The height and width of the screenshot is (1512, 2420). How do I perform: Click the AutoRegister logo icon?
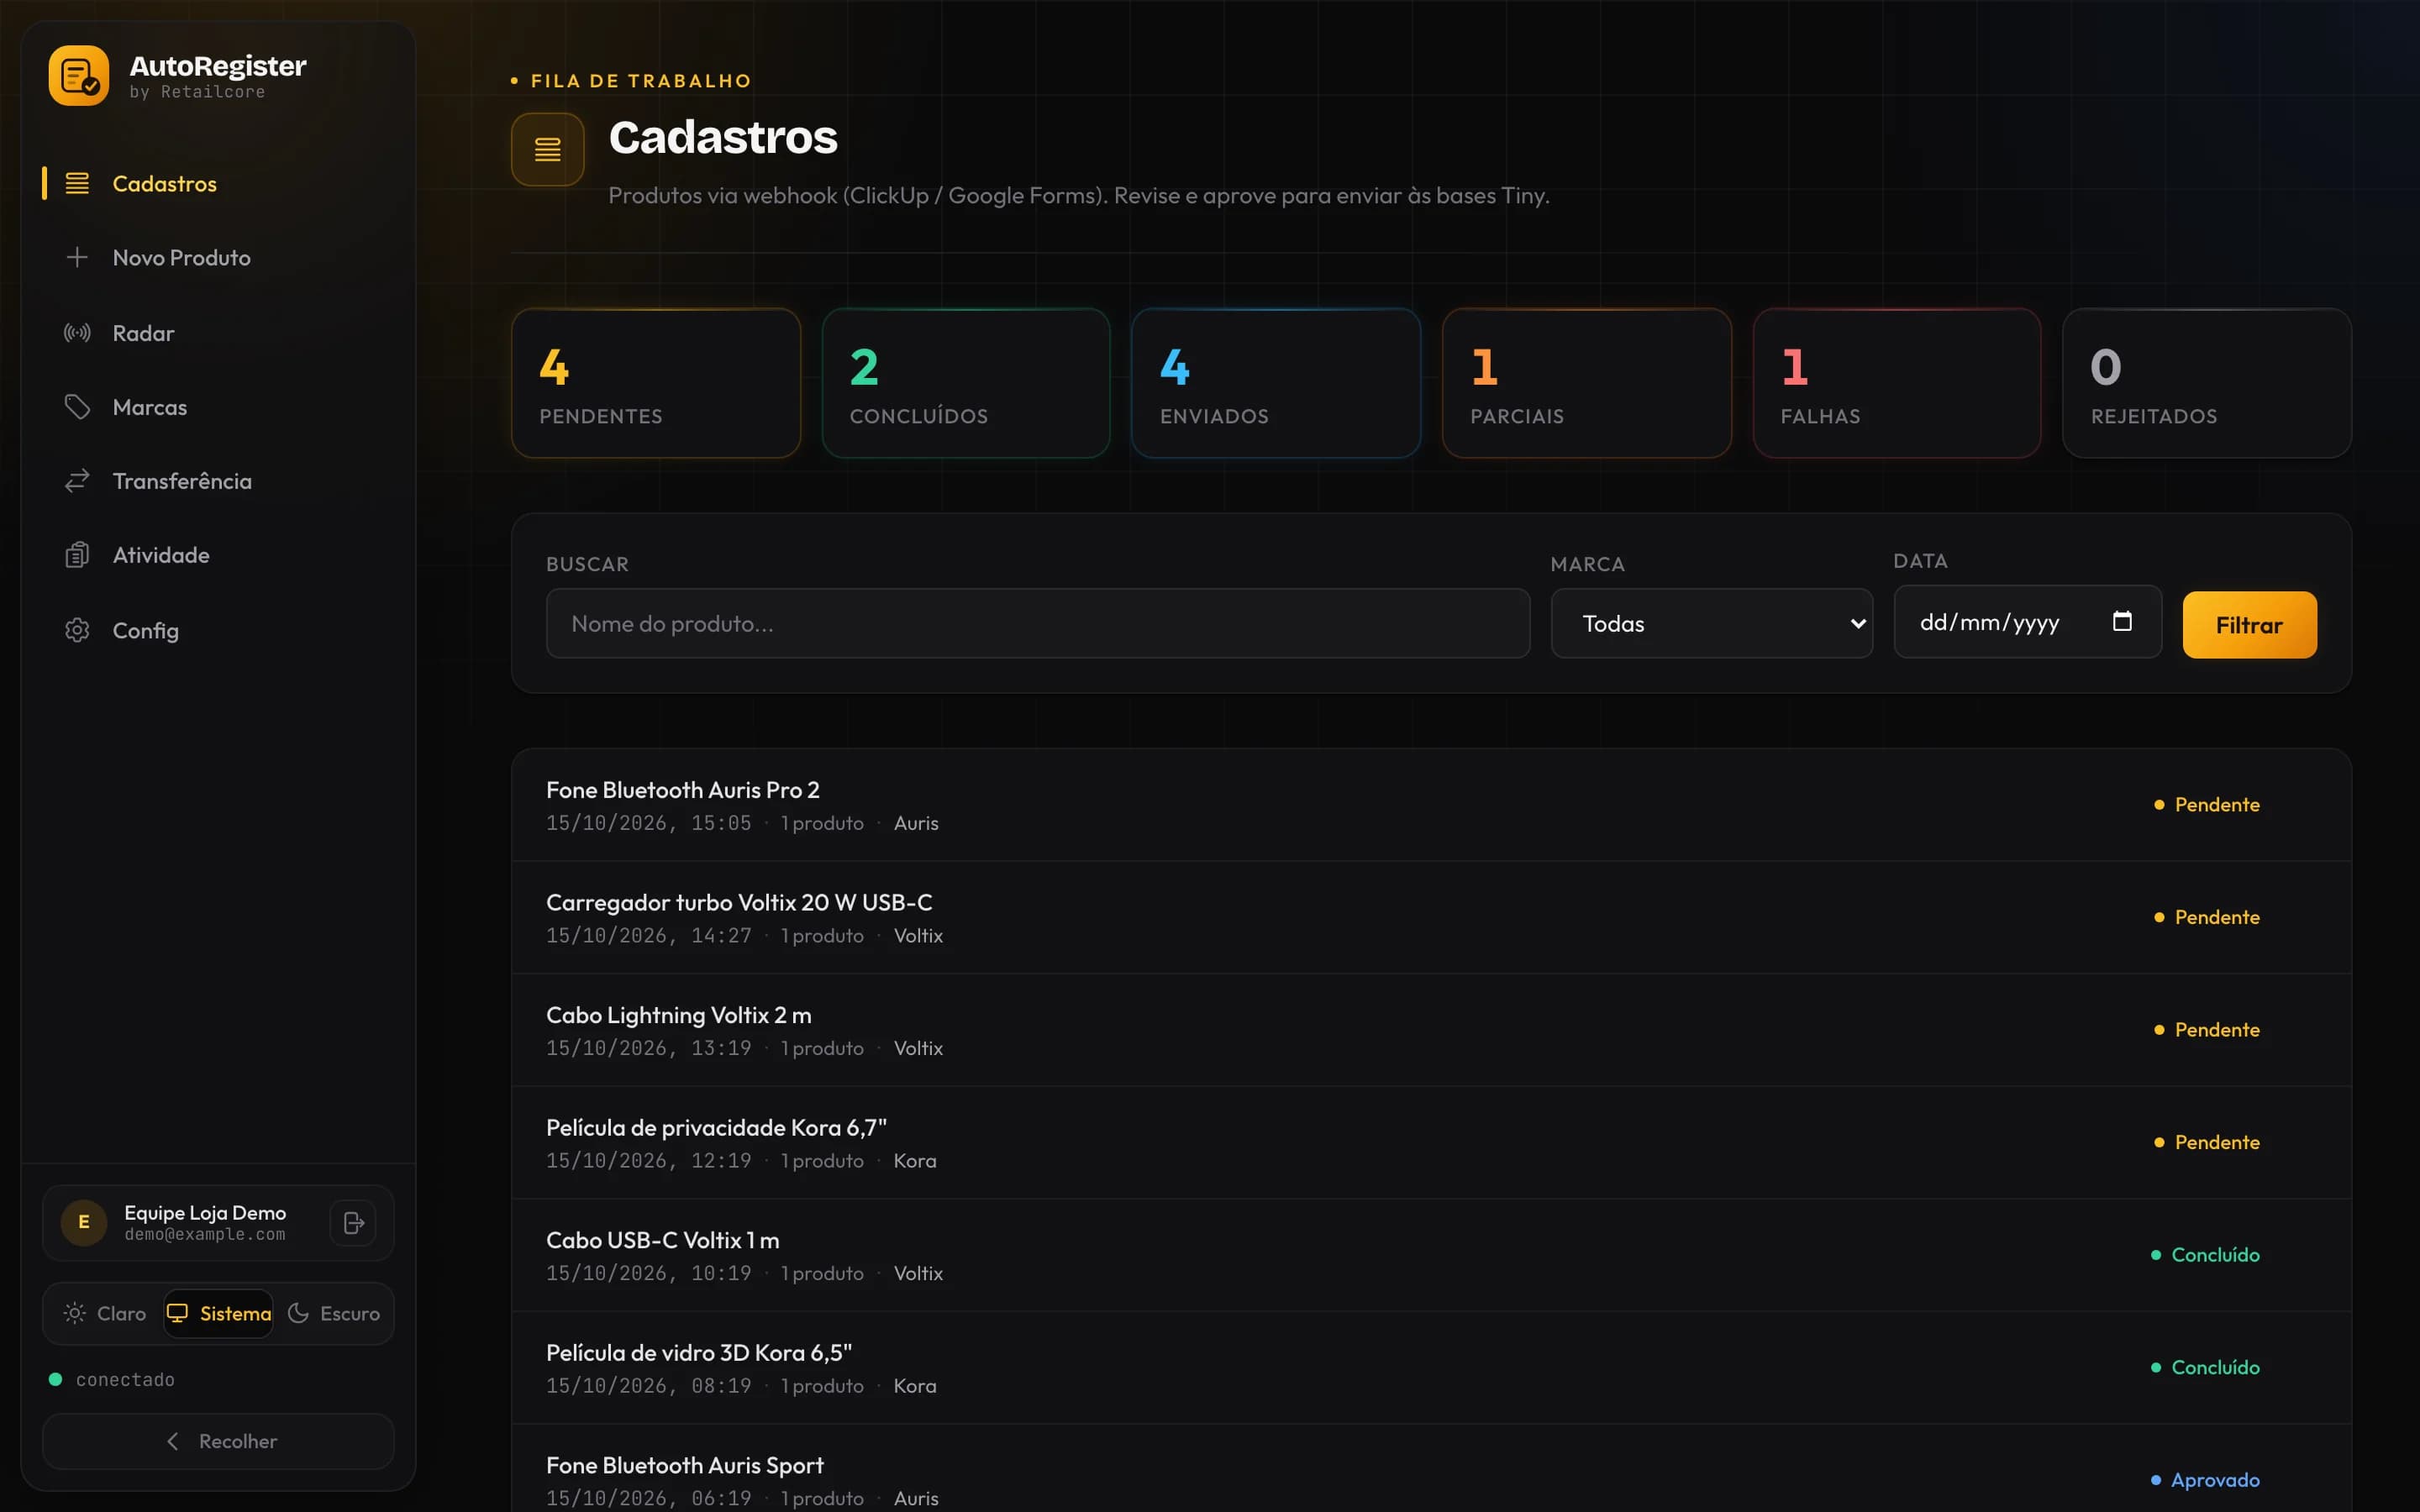79,76
